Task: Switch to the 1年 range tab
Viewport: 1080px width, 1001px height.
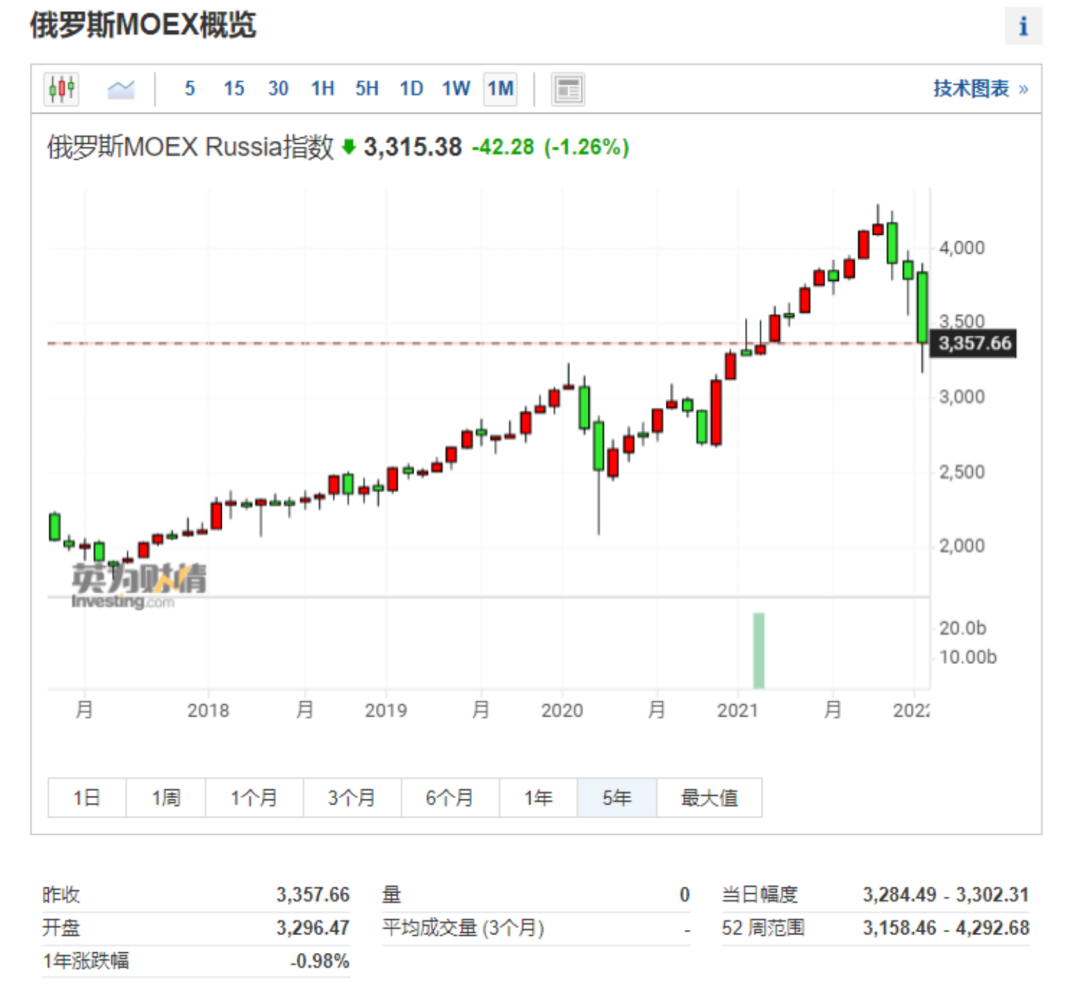Action: (x=537, y=798)
